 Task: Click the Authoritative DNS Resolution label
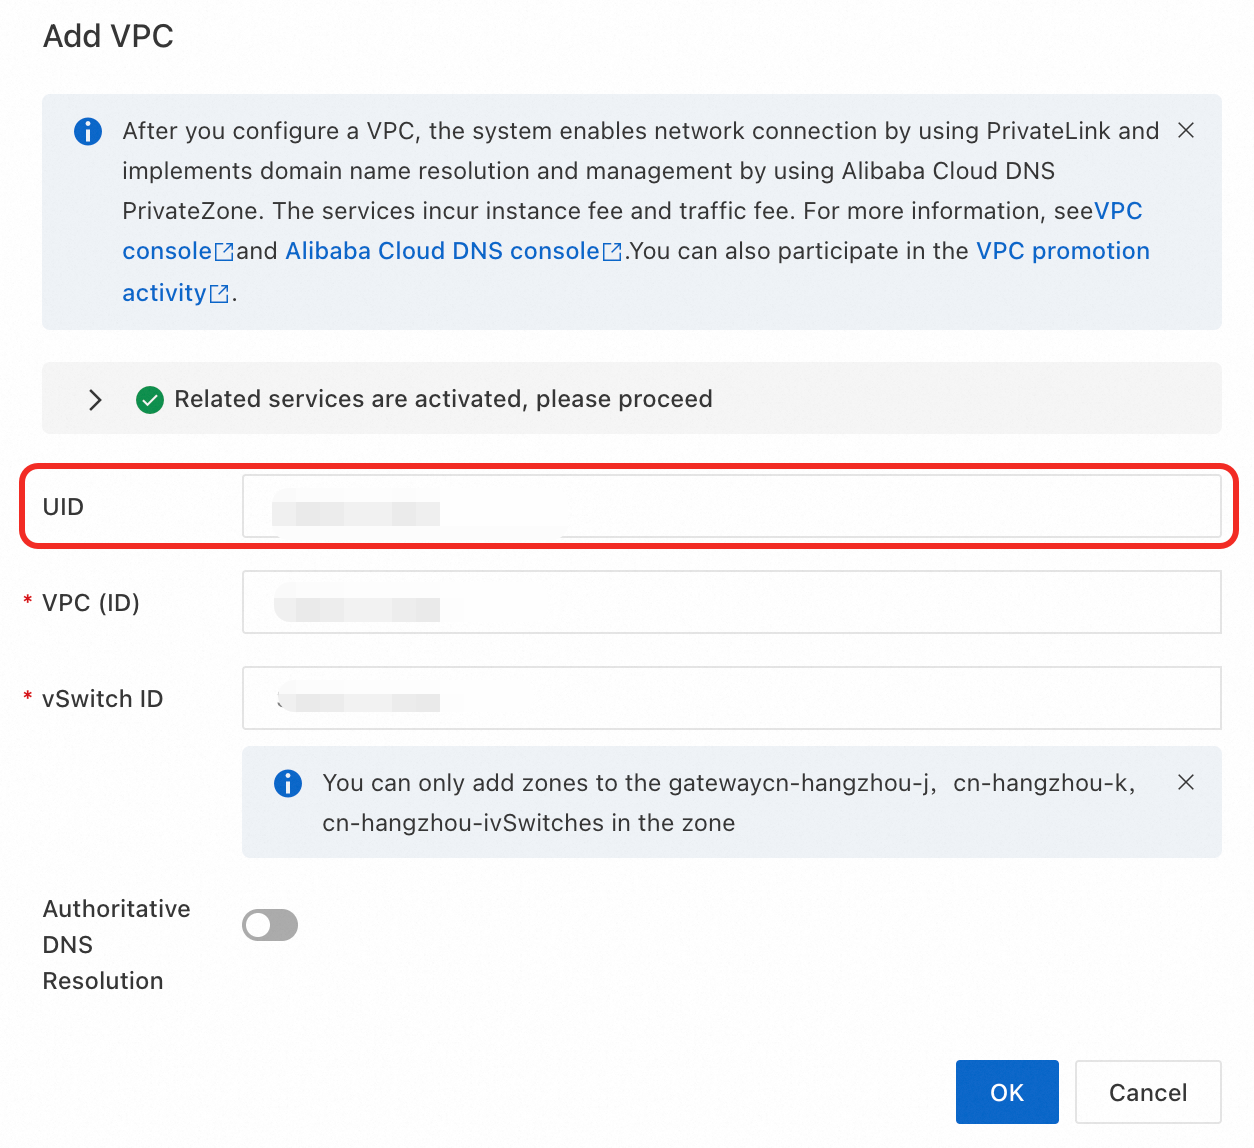[x=116, y=944]
